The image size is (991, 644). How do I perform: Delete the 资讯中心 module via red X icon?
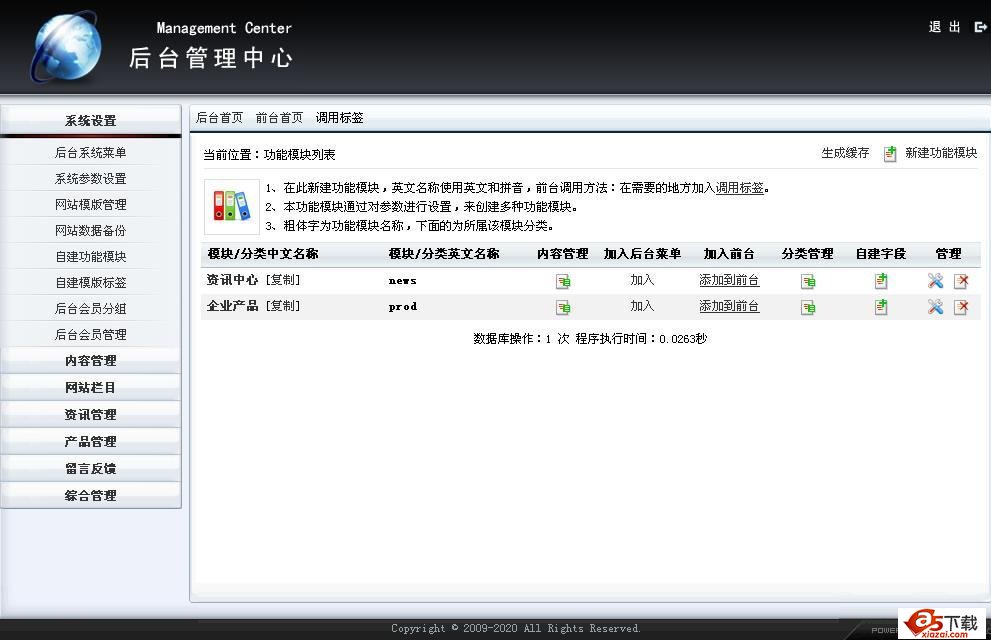(961, 281)
